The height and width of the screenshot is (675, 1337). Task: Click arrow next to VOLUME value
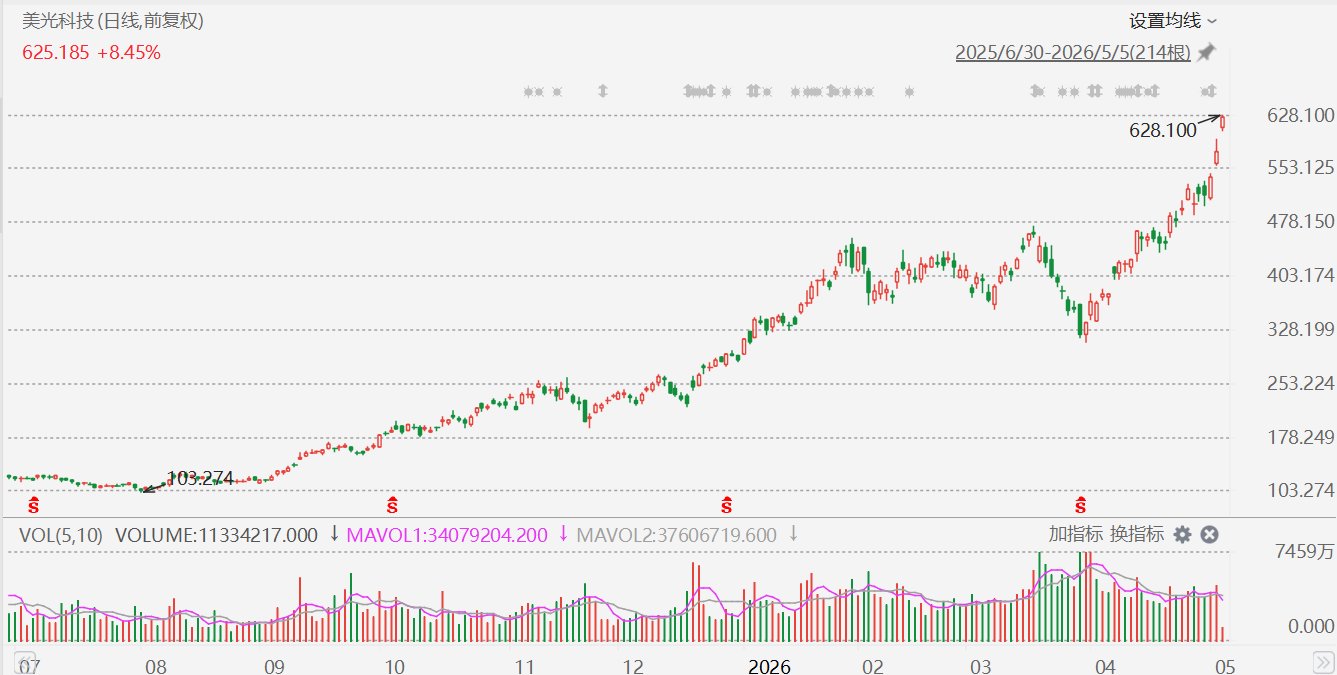334,534
